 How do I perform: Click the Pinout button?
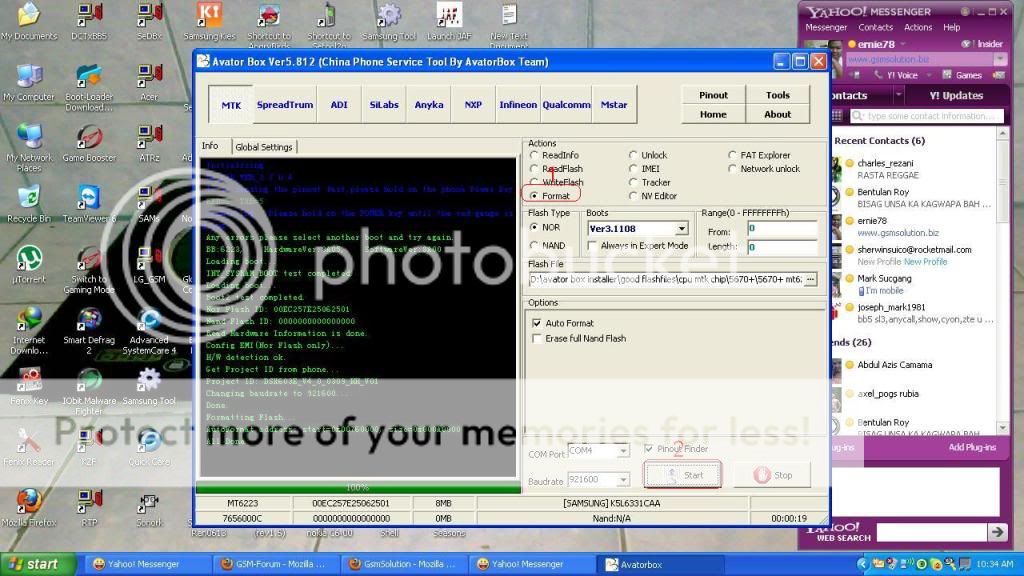click(x=713, y=95)
